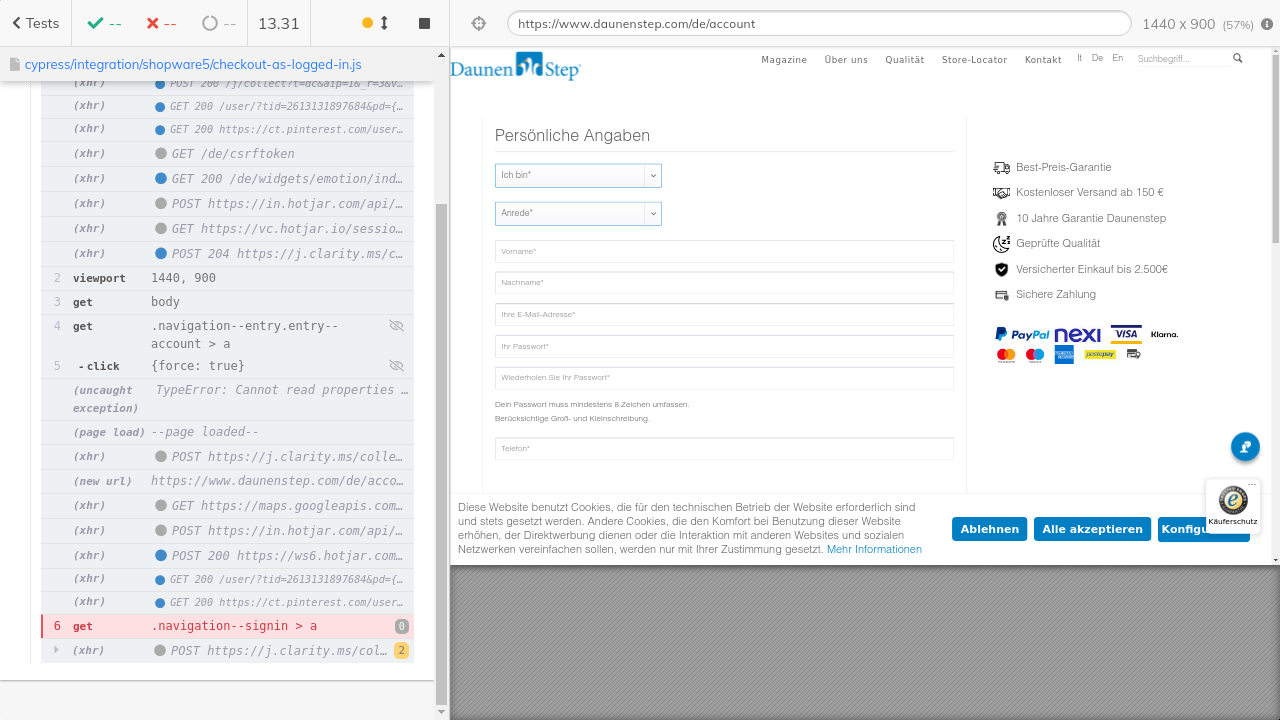Open the Store-Locator menu item
1280x720 pixels.
point(974,60)
